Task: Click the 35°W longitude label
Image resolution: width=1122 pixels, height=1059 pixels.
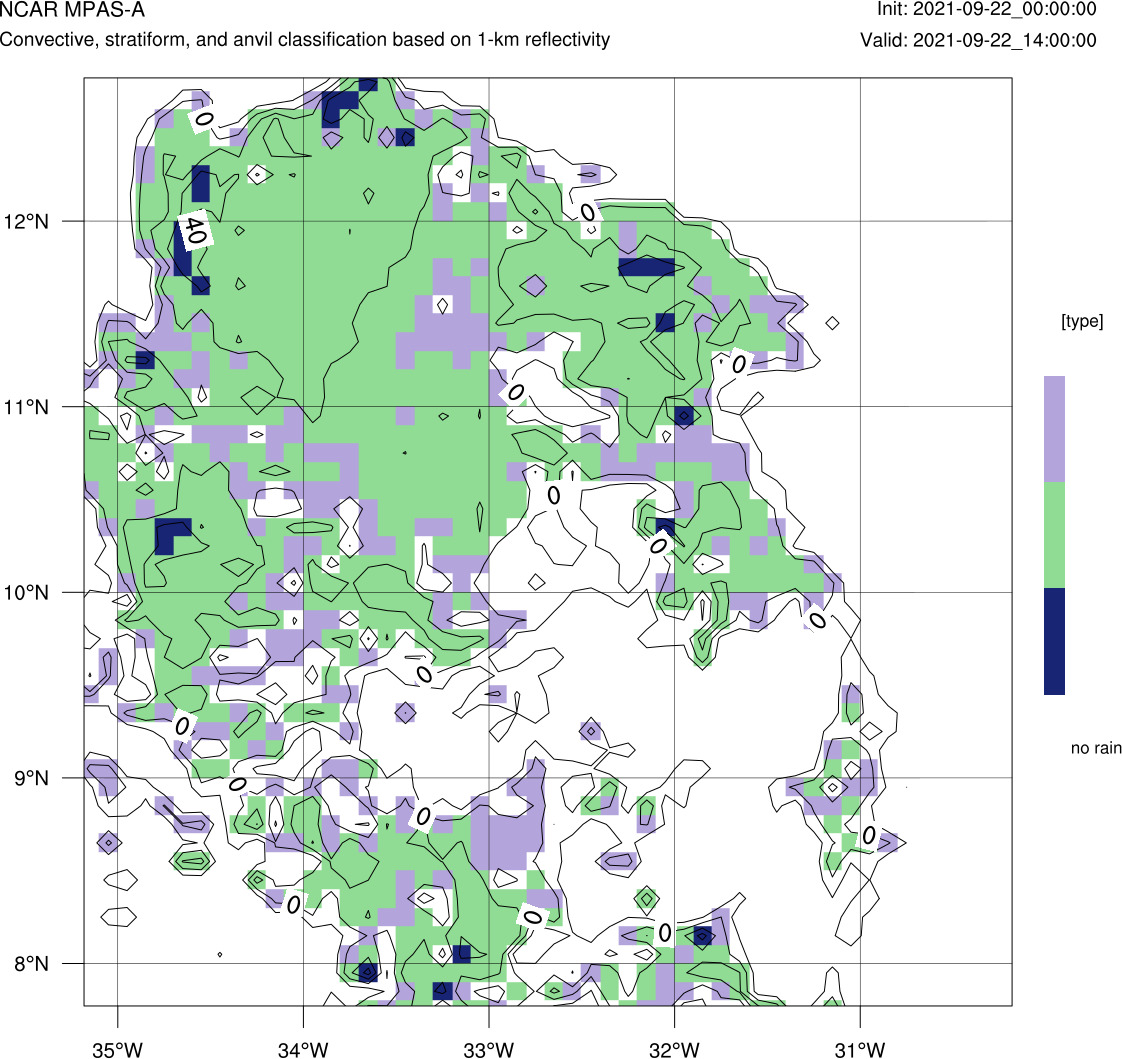Action: [x=118, y=1050]
